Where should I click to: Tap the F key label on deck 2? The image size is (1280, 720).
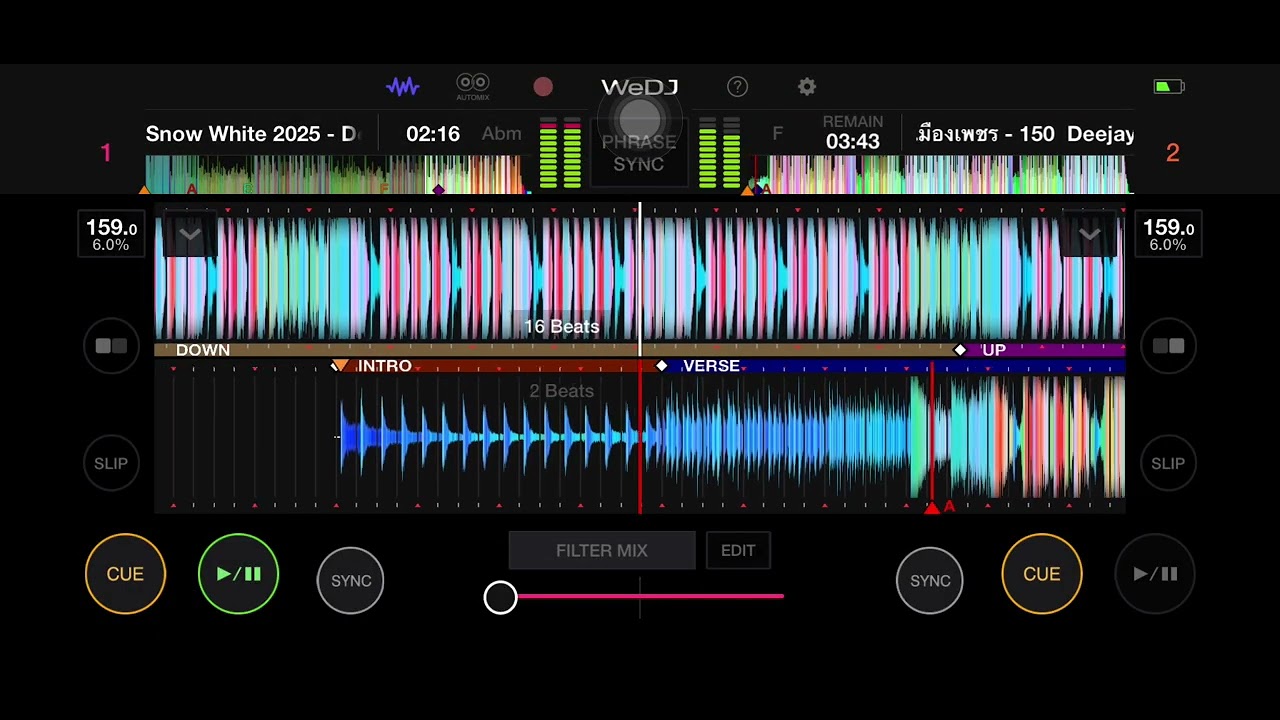click(777, 133)
